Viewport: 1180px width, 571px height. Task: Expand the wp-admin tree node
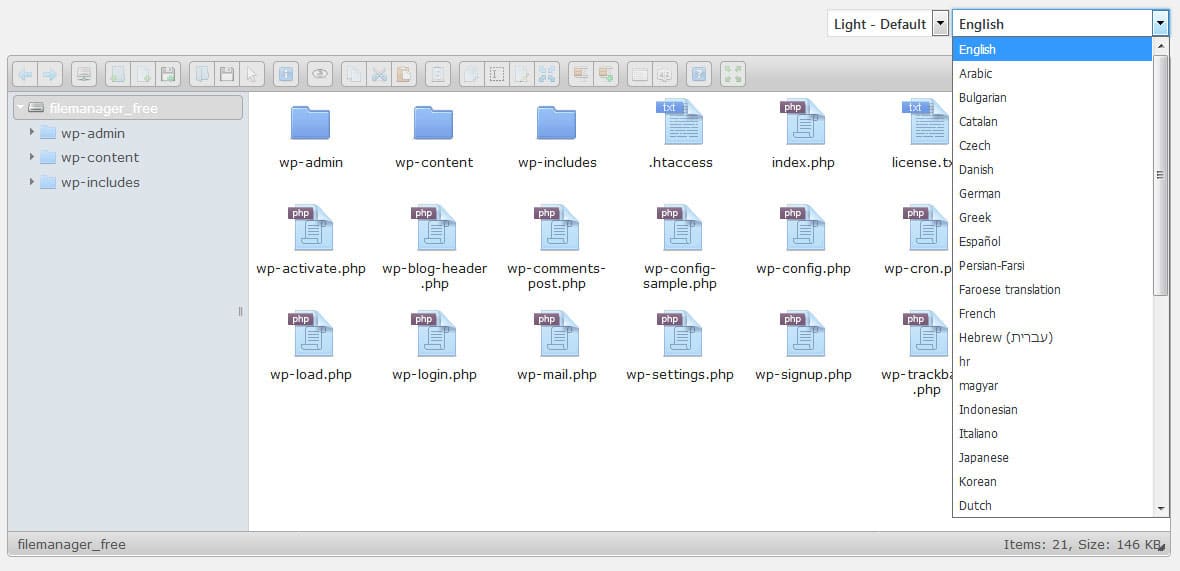[x=32, y=132]
